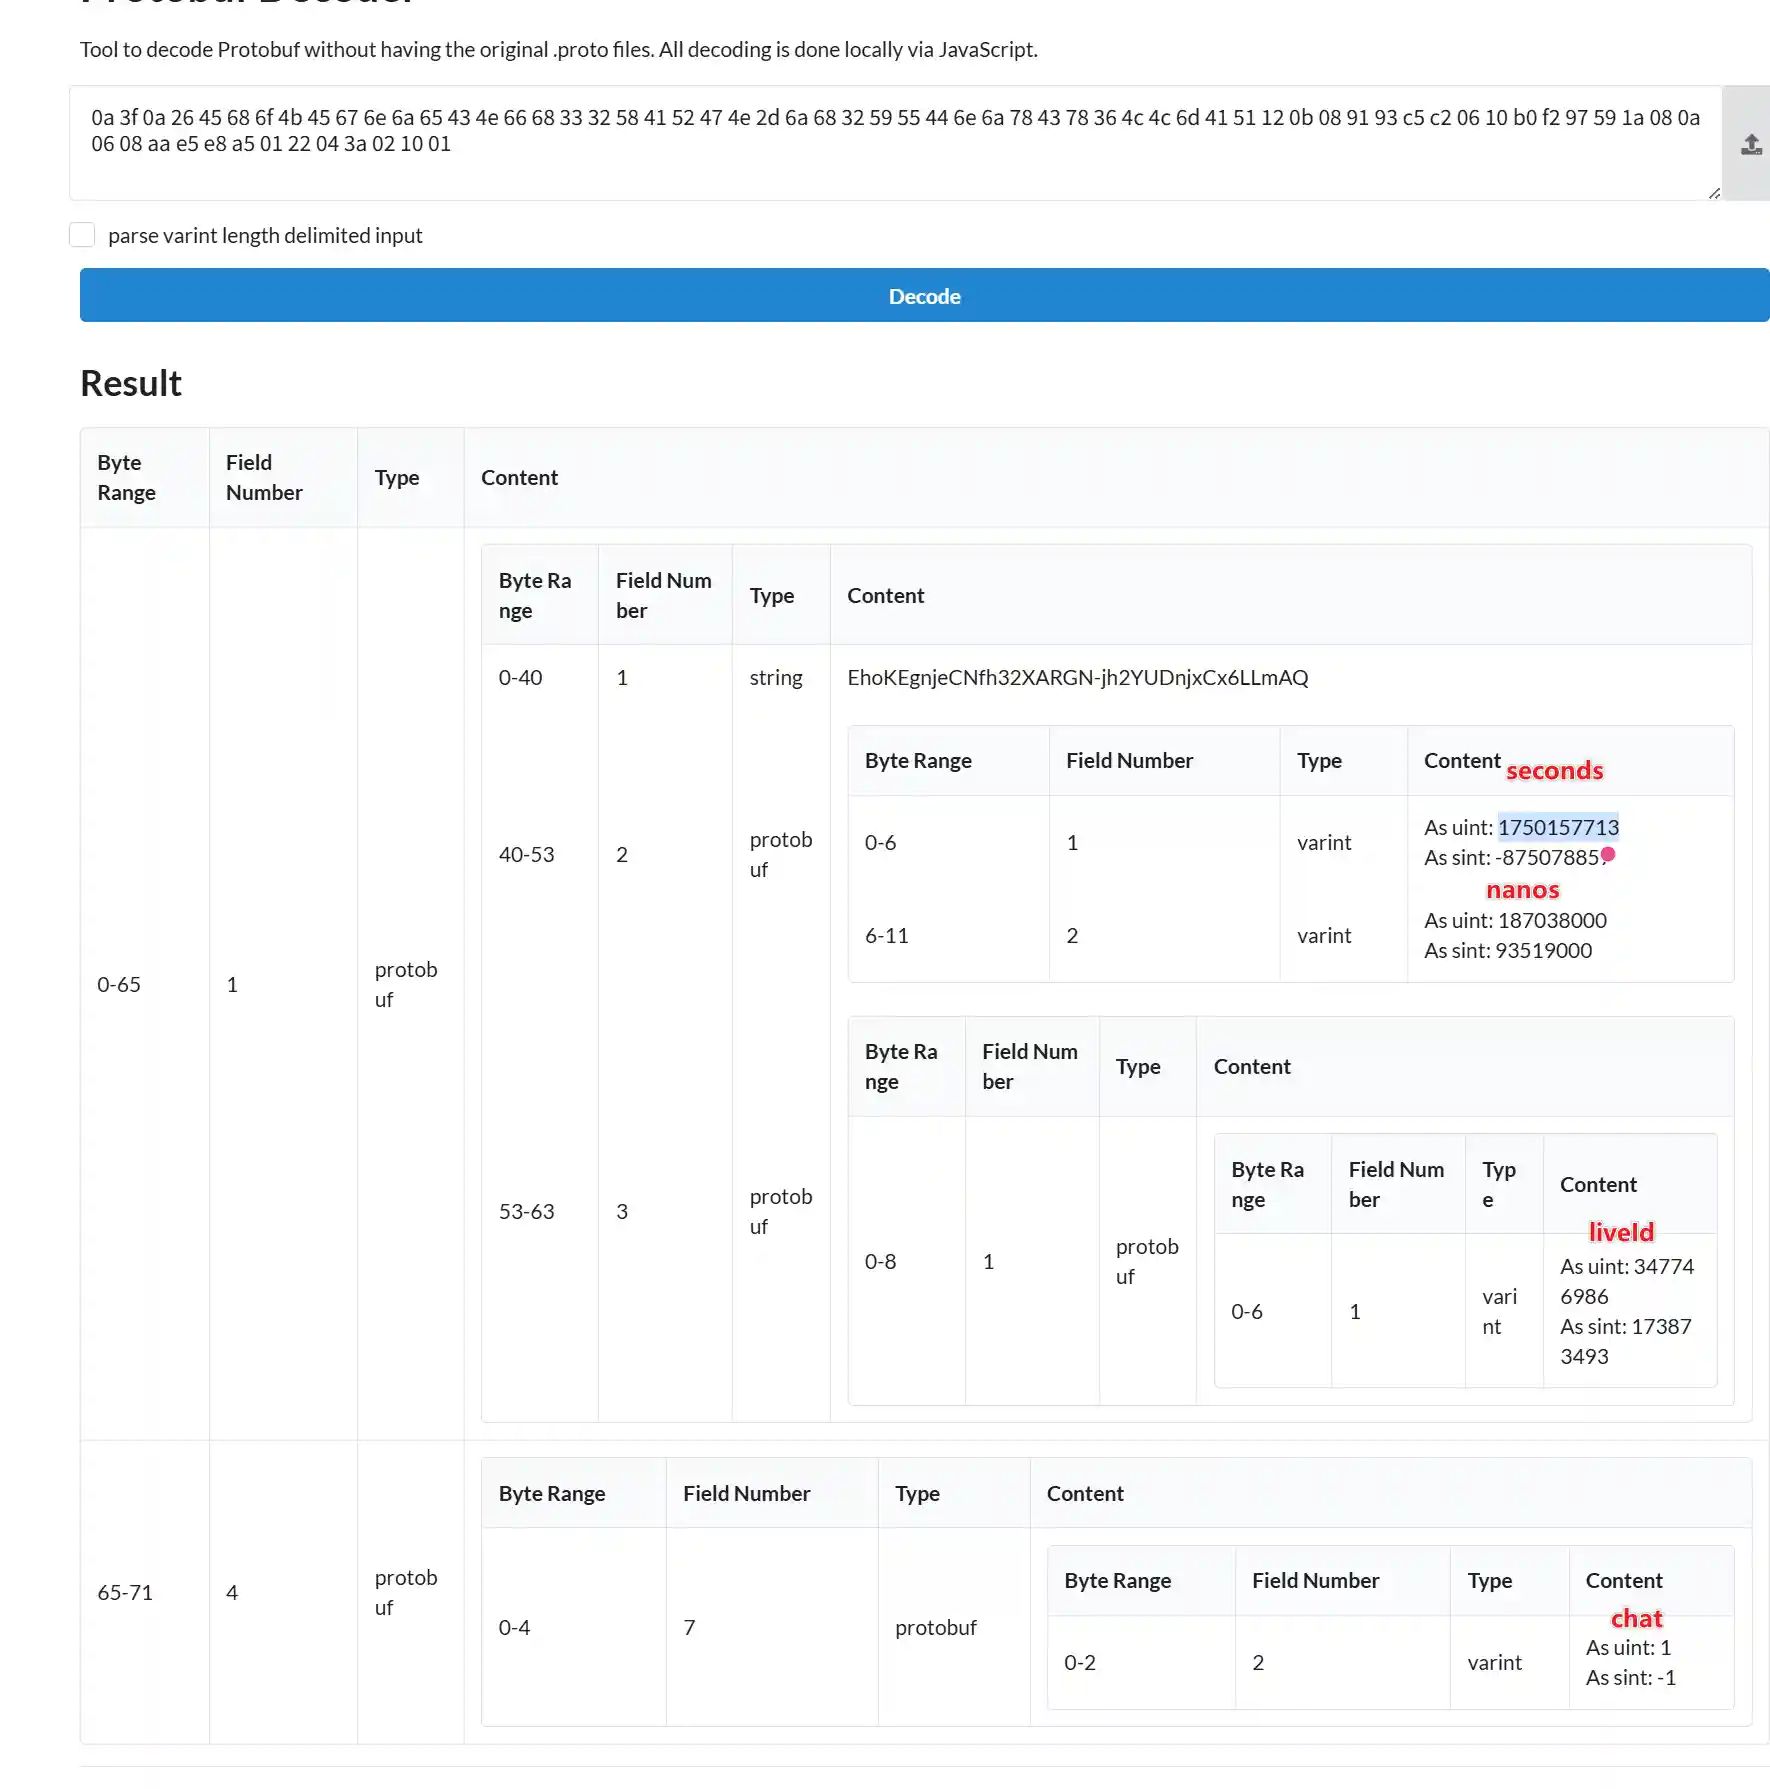1770x1789 pixels.
Task: Enable parse varint length delimited input checkbox
Action: (82, 235)
